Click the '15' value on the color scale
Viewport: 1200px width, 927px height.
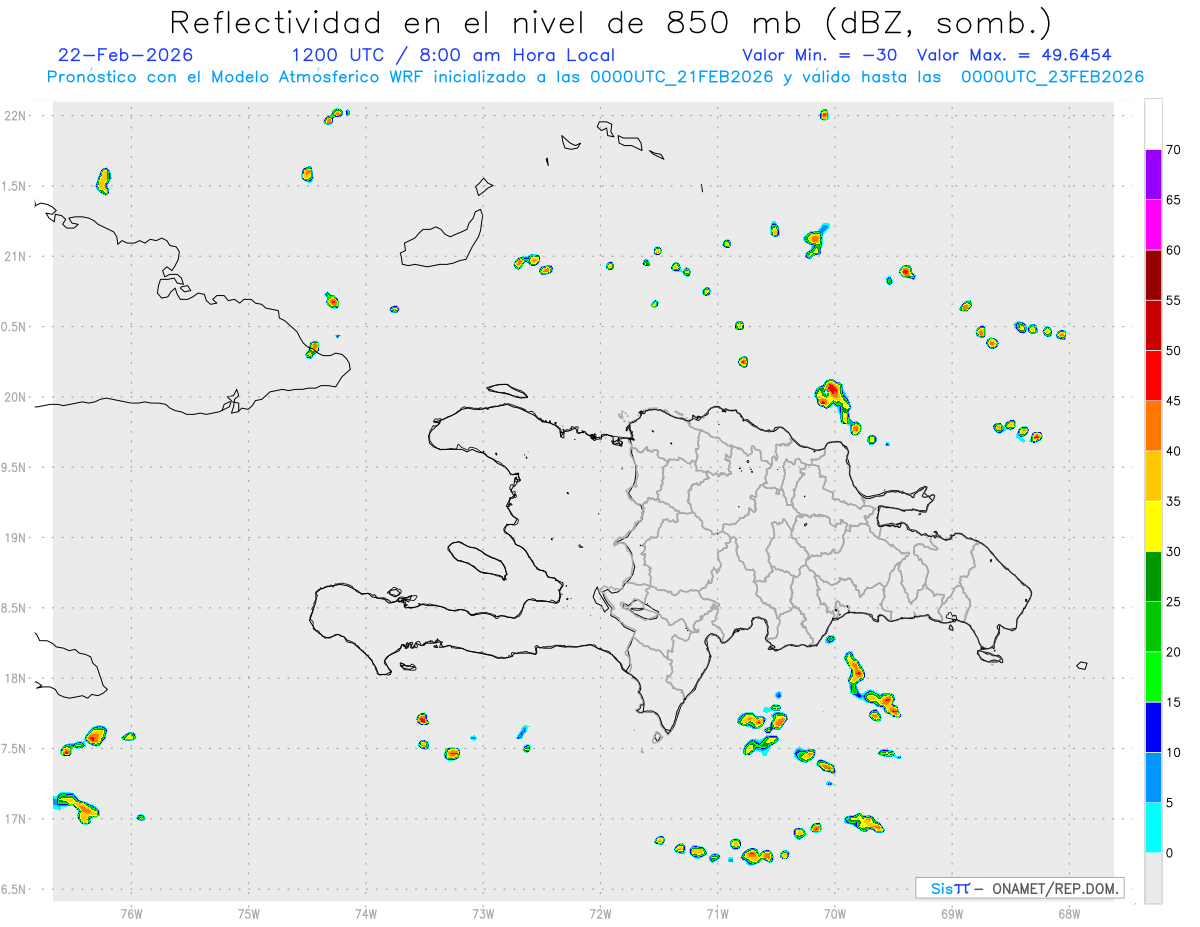pyautogui.click(x=1174, y=702)
